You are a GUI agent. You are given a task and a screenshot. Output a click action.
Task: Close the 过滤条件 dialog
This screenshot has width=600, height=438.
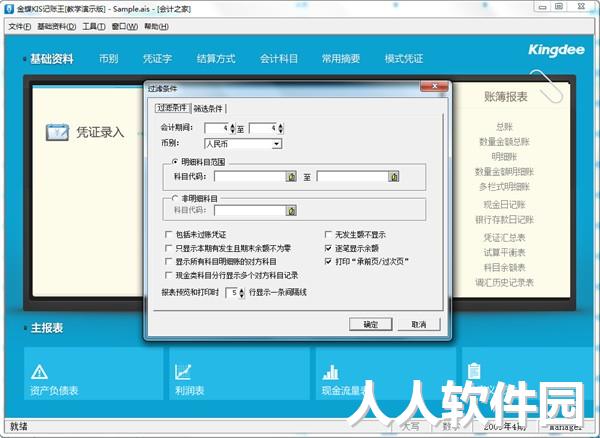click(x=434, y=86)
